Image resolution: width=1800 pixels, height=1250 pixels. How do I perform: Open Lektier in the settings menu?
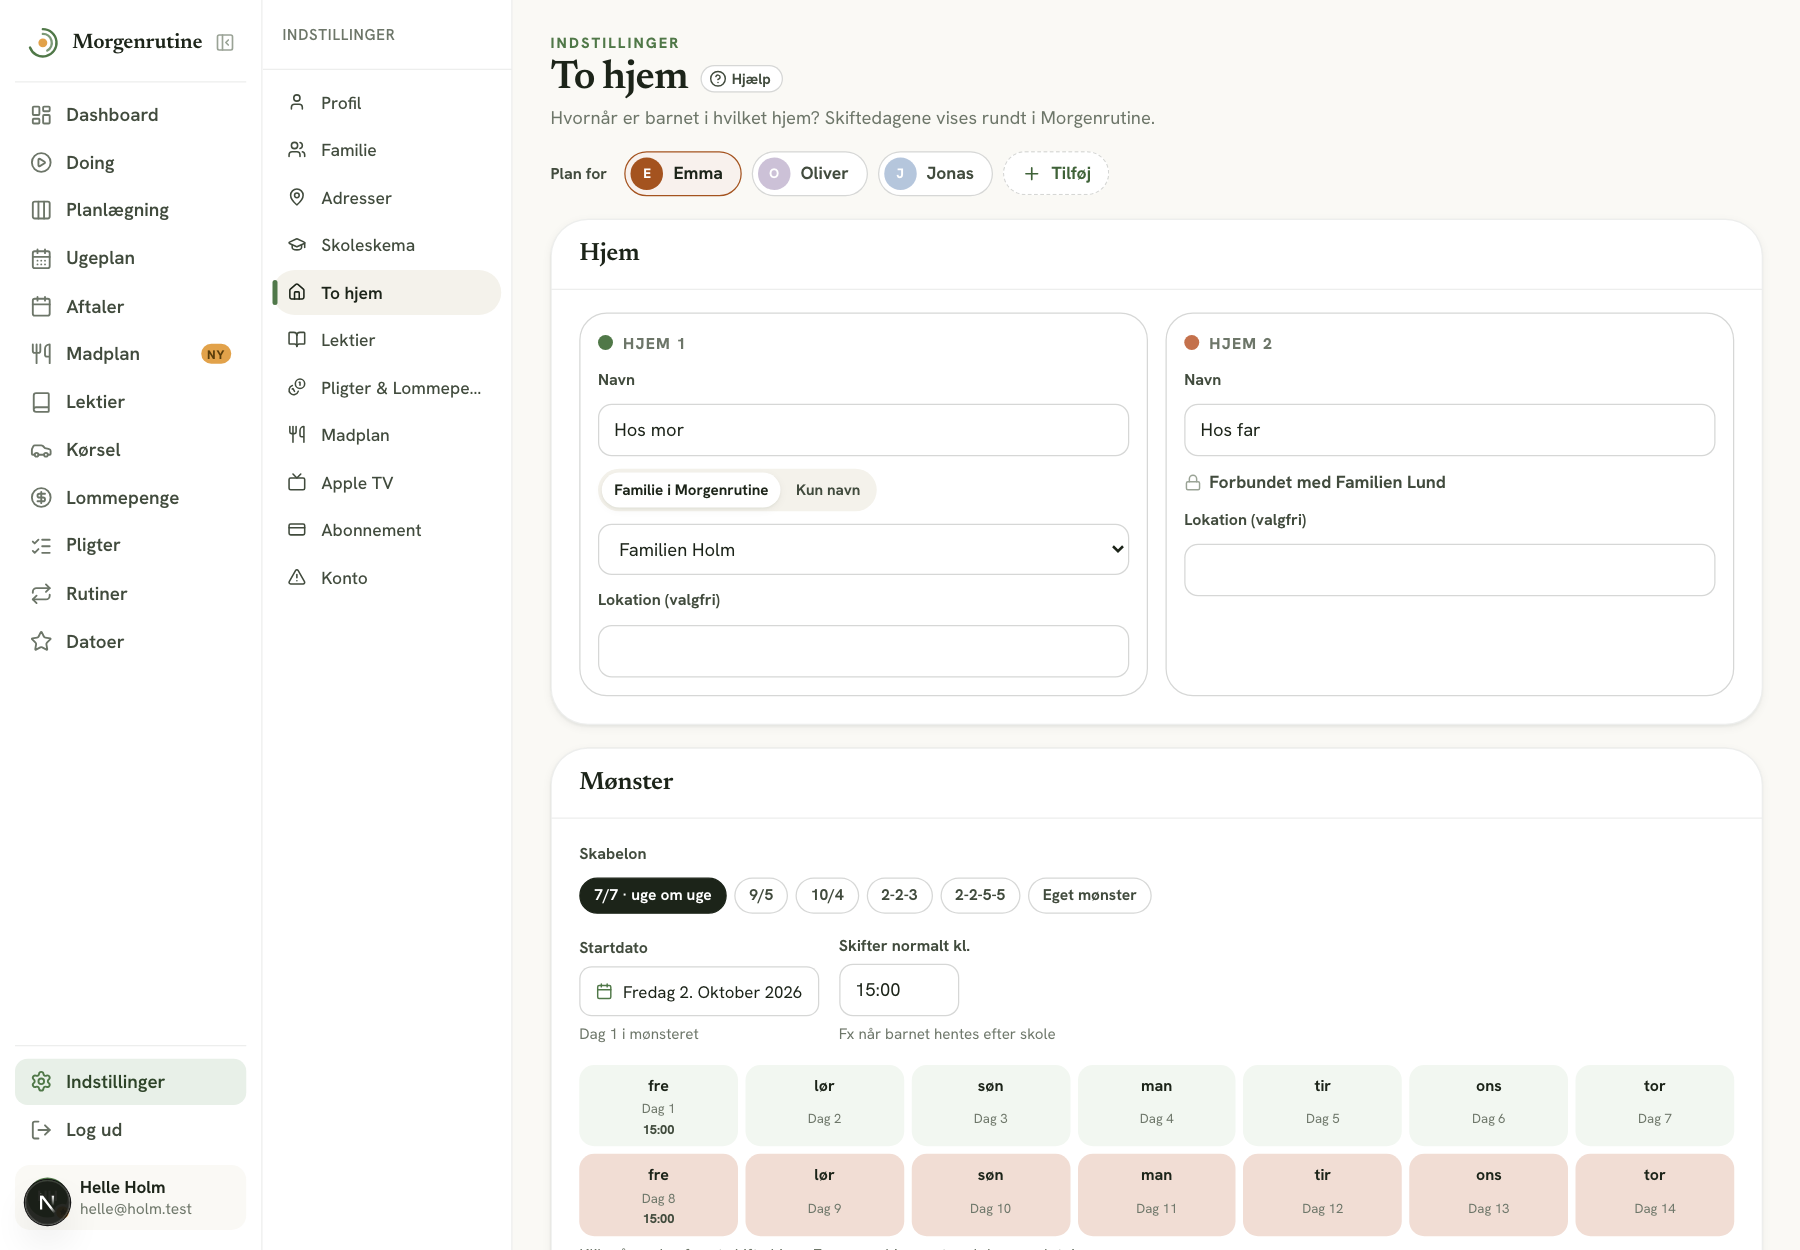point(387,340)
